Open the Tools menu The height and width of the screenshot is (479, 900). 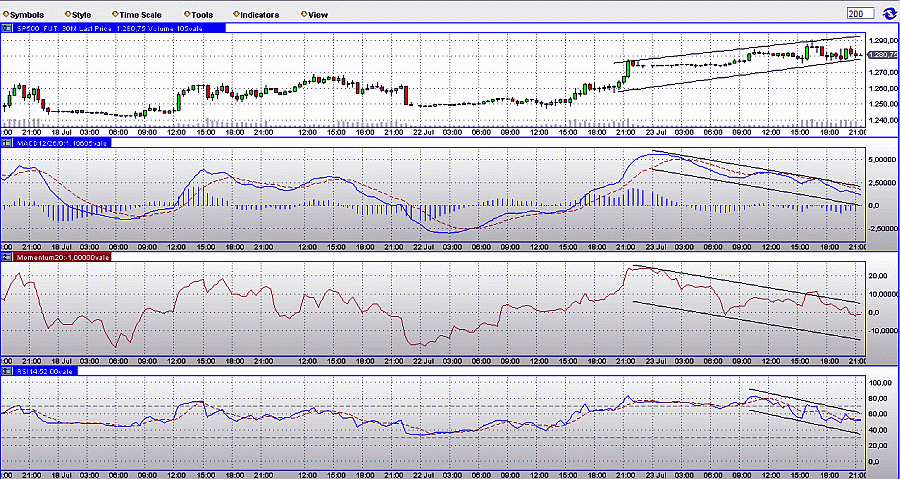[x=199, y=15]
